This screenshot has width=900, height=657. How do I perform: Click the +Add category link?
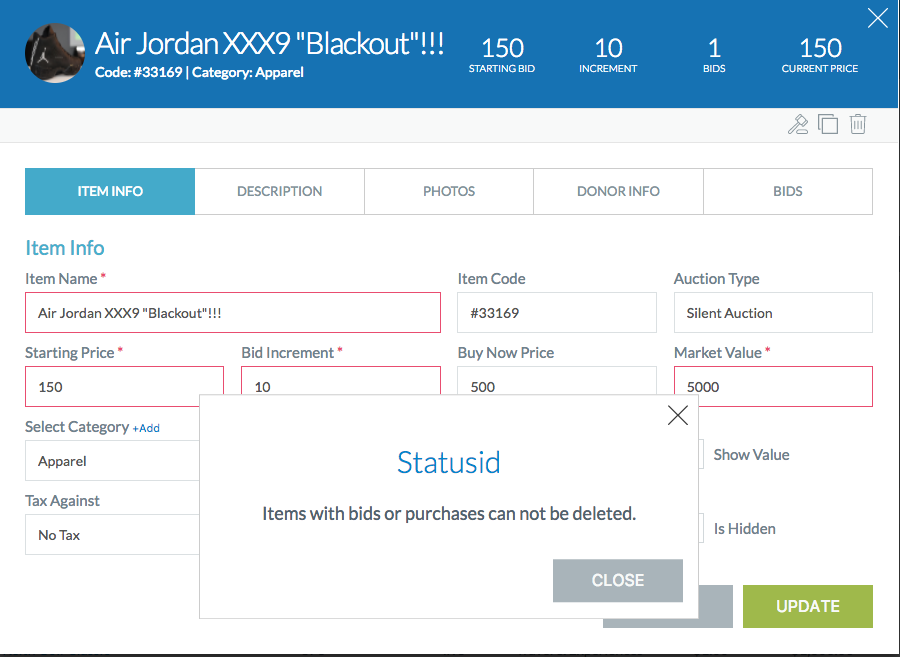click(x=146, y=428)
